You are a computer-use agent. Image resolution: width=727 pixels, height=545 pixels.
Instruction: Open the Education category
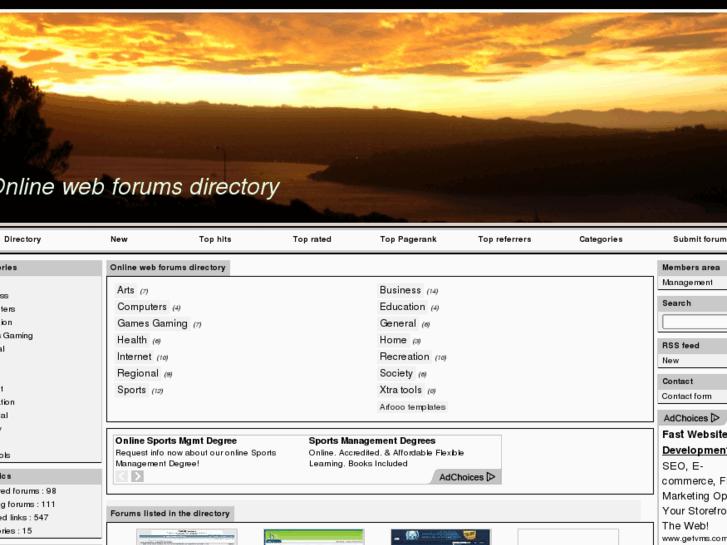(402, 307)
